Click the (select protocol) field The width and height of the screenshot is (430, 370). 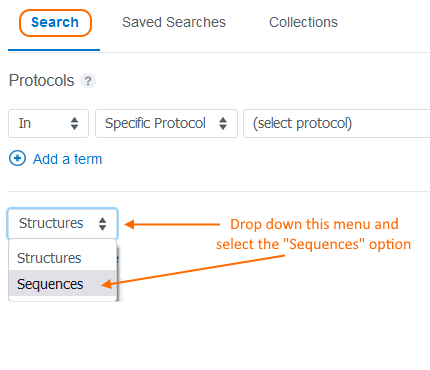(337, 123)
